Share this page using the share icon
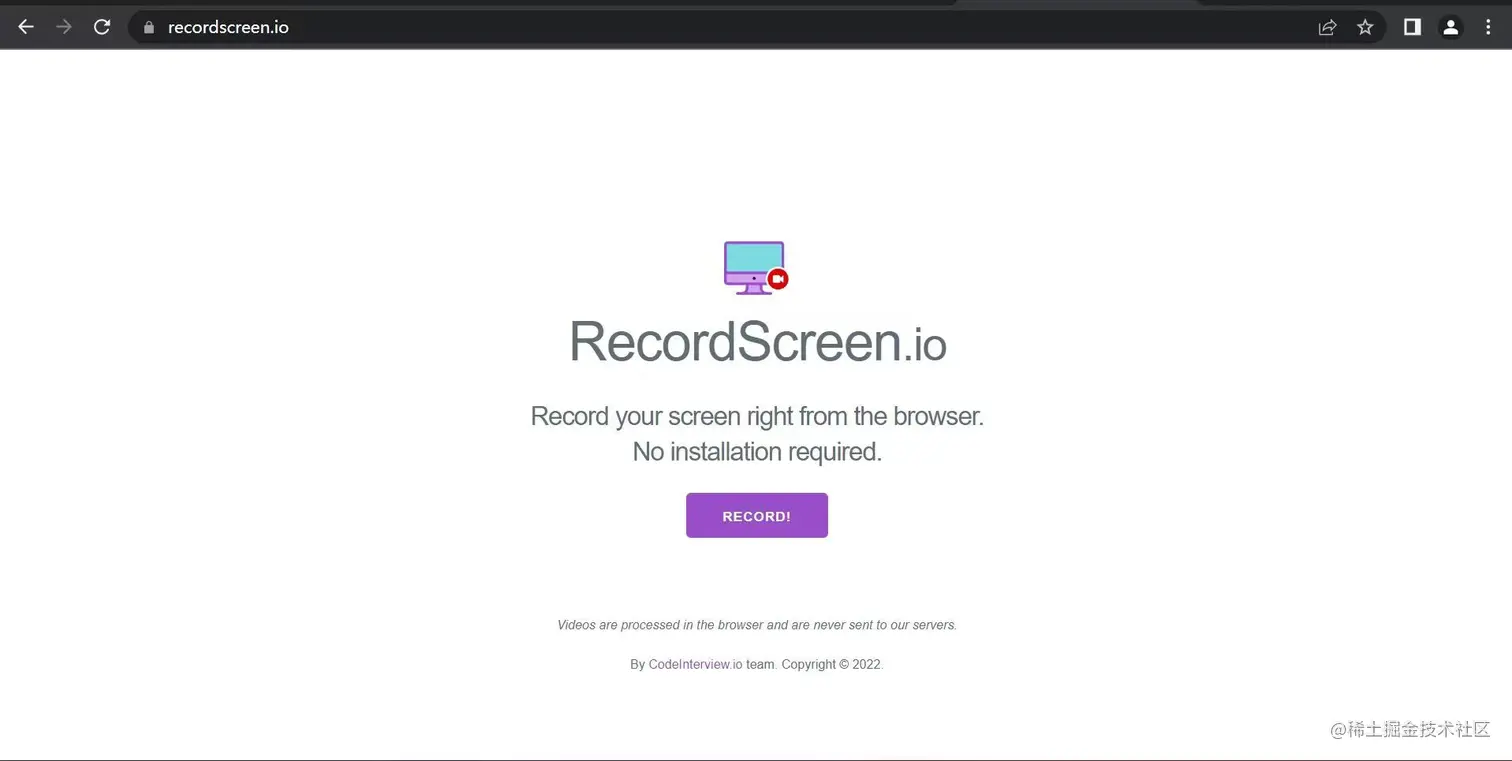Image resolution: width=1512 pixels, height=761 pixels. pyautogui.click(x=1327, y=27)
